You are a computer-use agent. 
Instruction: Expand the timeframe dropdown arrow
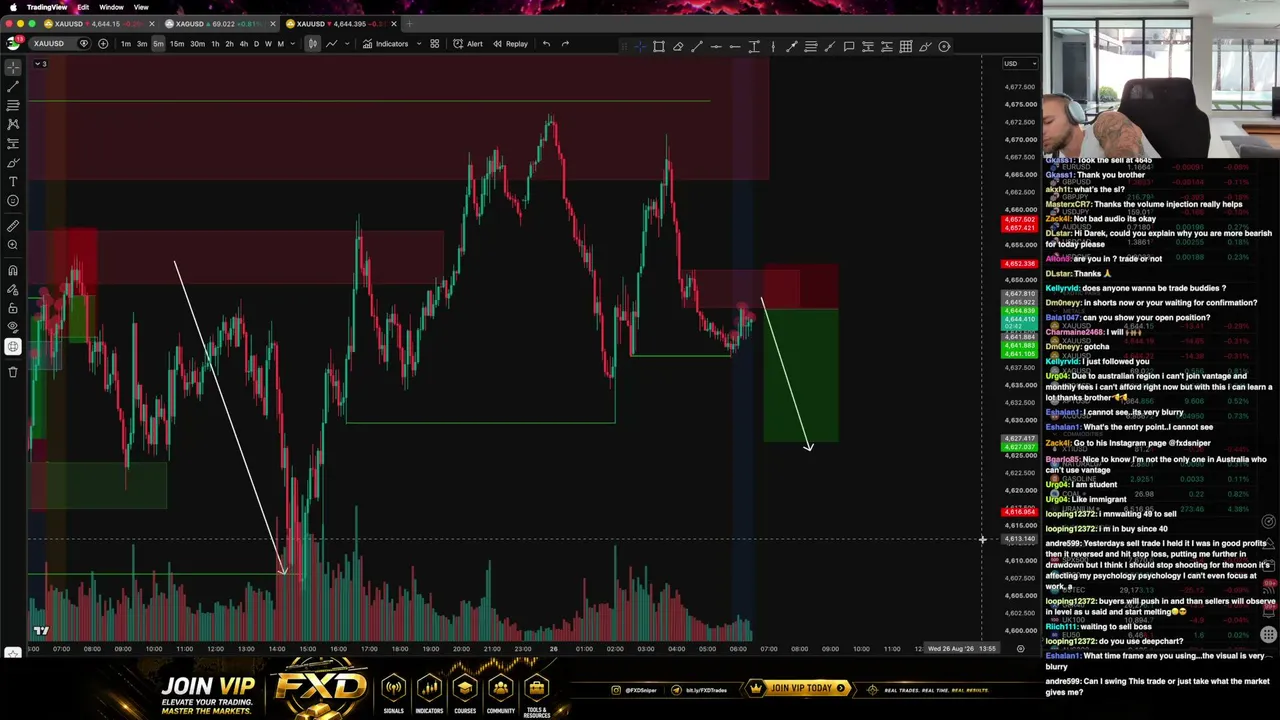(292, 44)
